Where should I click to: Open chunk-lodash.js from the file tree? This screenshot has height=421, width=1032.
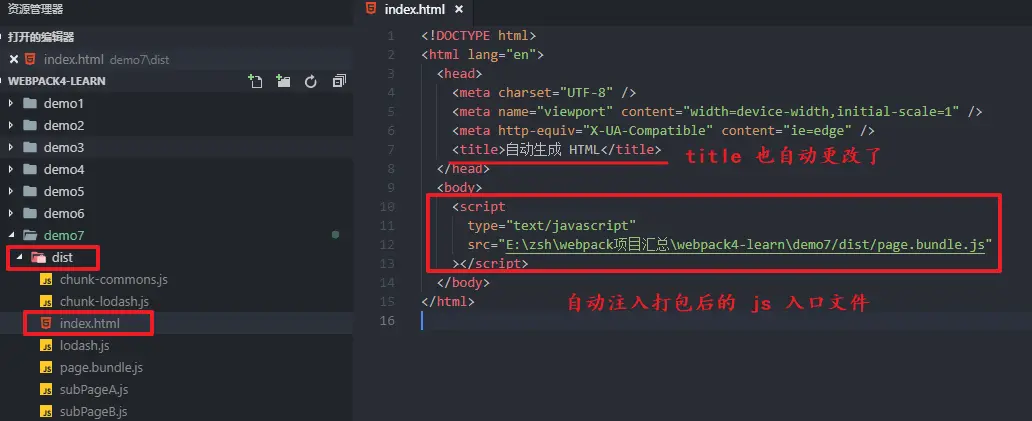tap(104, 301)
